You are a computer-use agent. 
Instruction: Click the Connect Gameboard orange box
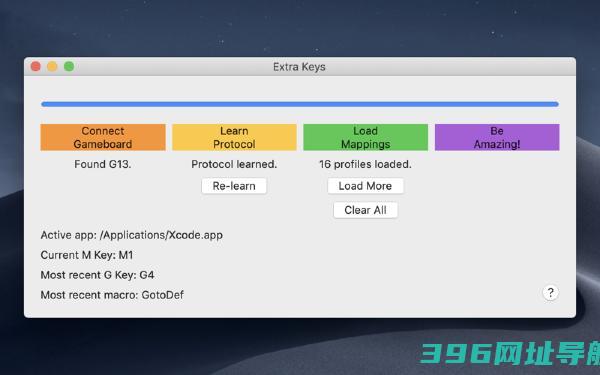pos(103,137)
